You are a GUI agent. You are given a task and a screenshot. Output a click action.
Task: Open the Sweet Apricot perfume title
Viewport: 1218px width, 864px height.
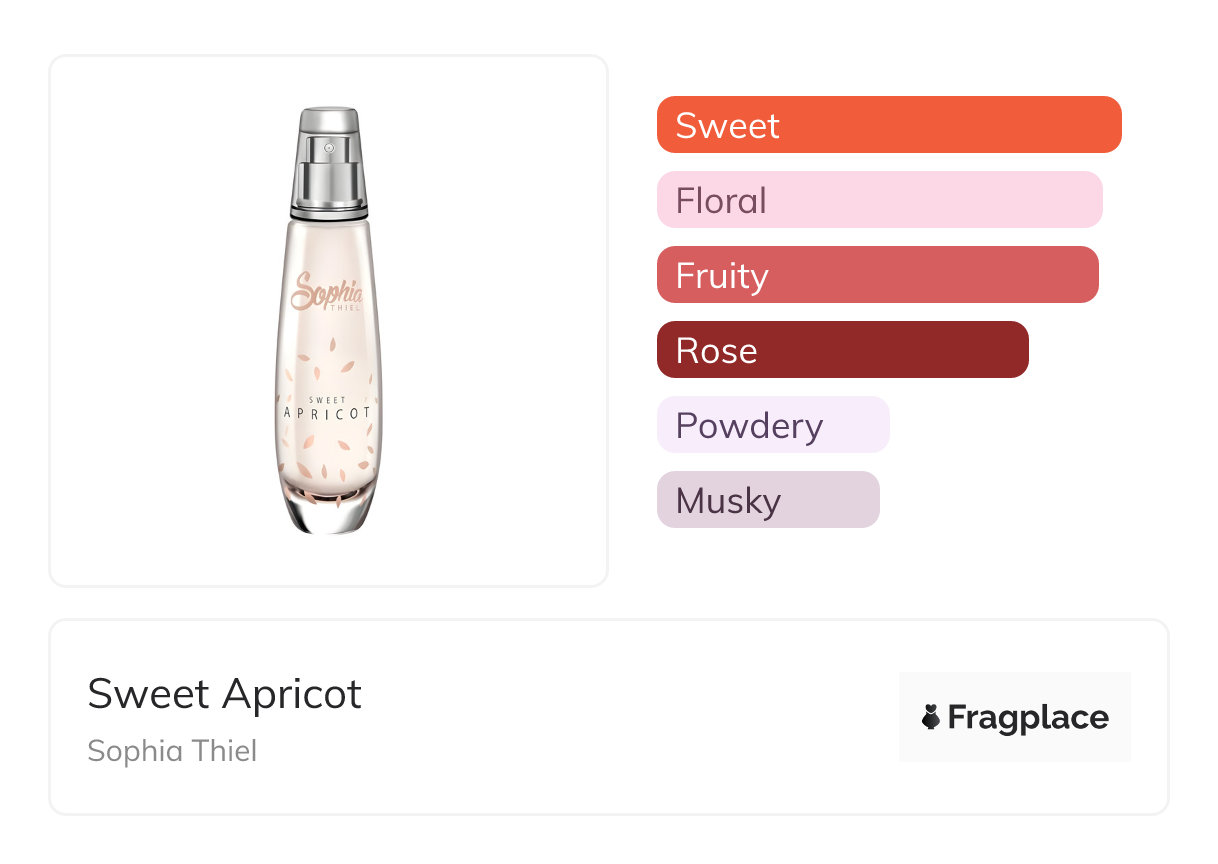(x=225, y=694)
